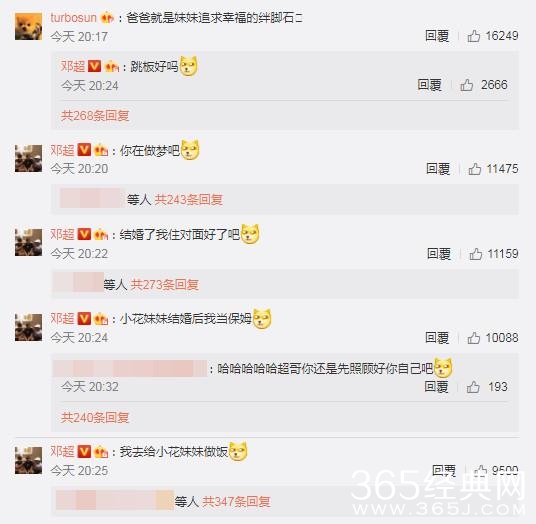The image size is (536, 524).
Task: Reply to turbosun's 20:17 comment
Action: (437, 36)
